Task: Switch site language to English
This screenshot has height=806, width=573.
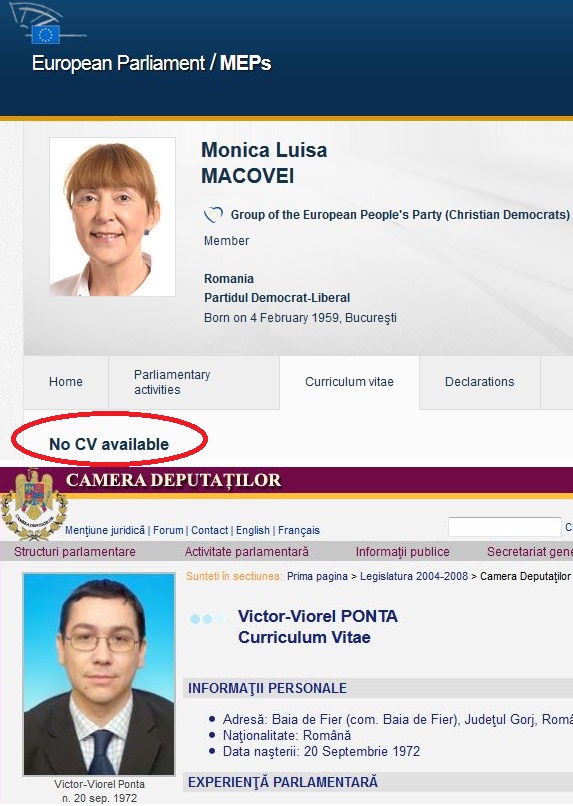Action: (x=253, y=530)
